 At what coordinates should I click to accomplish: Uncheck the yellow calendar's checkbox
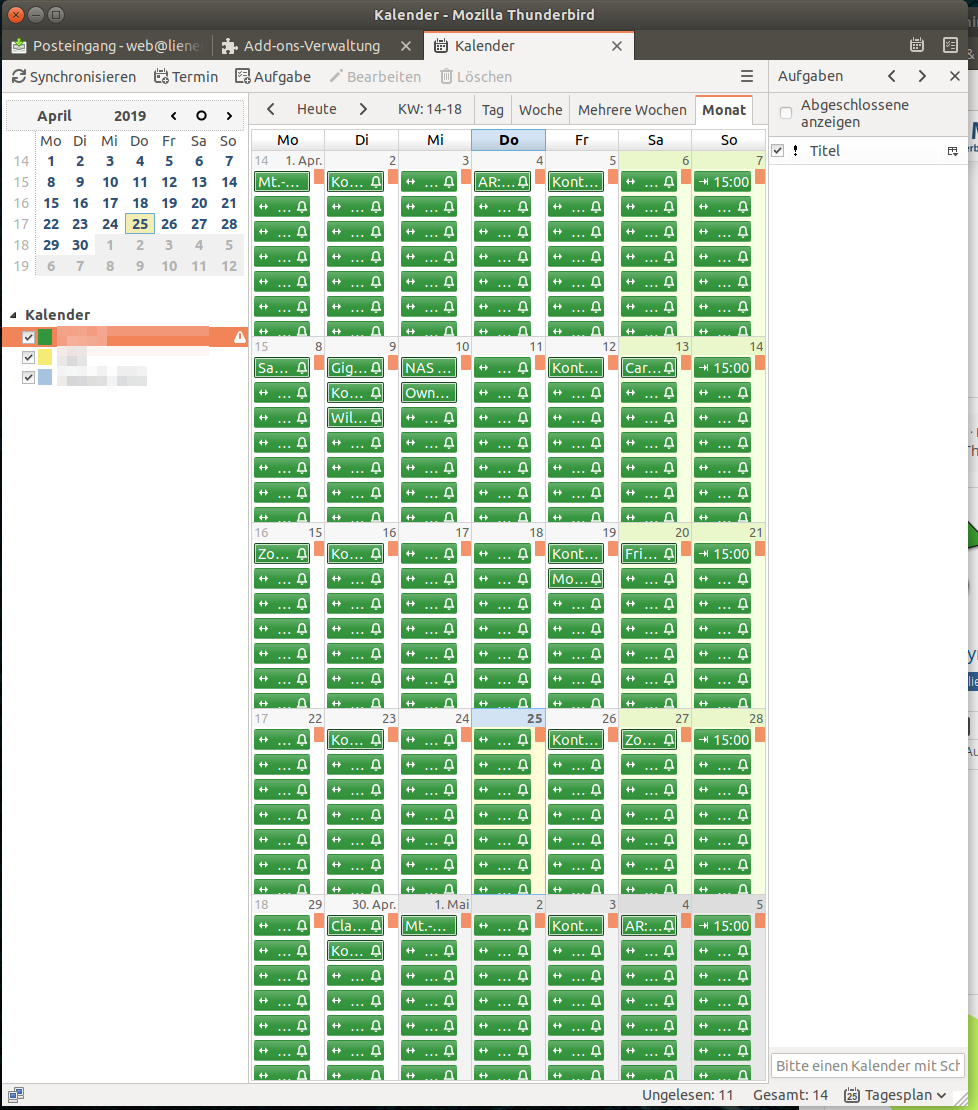29,357
